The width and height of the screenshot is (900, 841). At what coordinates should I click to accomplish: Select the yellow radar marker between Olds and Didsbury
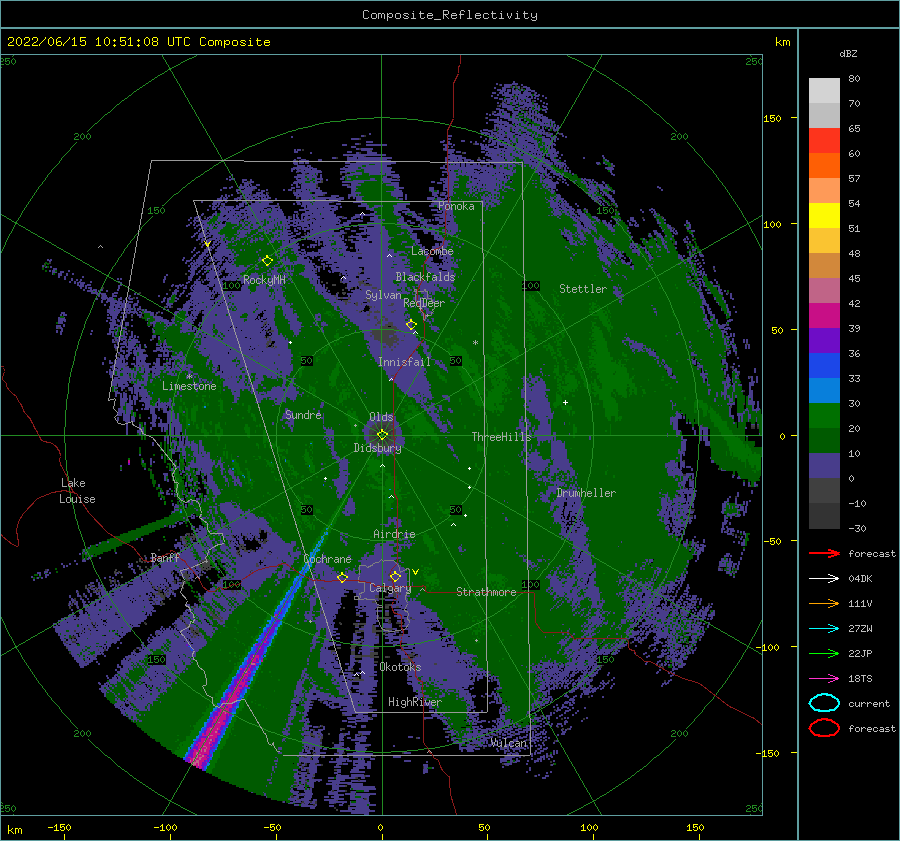(x=382, y=435)
